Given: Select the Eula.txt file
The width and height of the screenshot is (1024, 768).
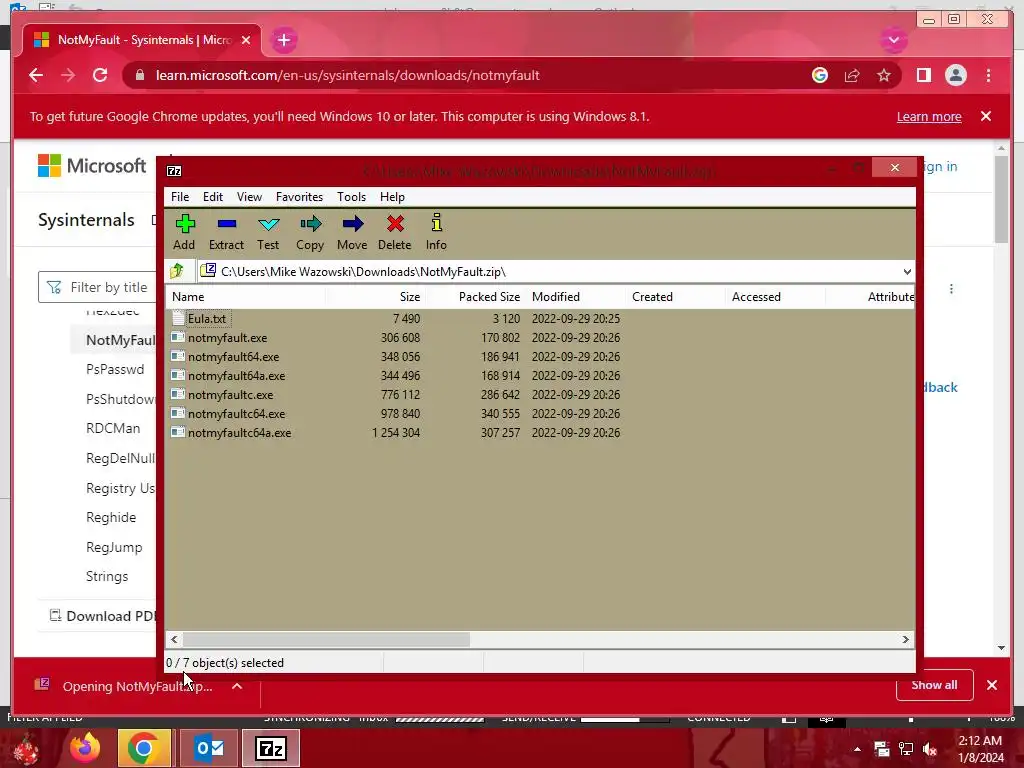Looking at the screenshot, I should click(206, 319).
